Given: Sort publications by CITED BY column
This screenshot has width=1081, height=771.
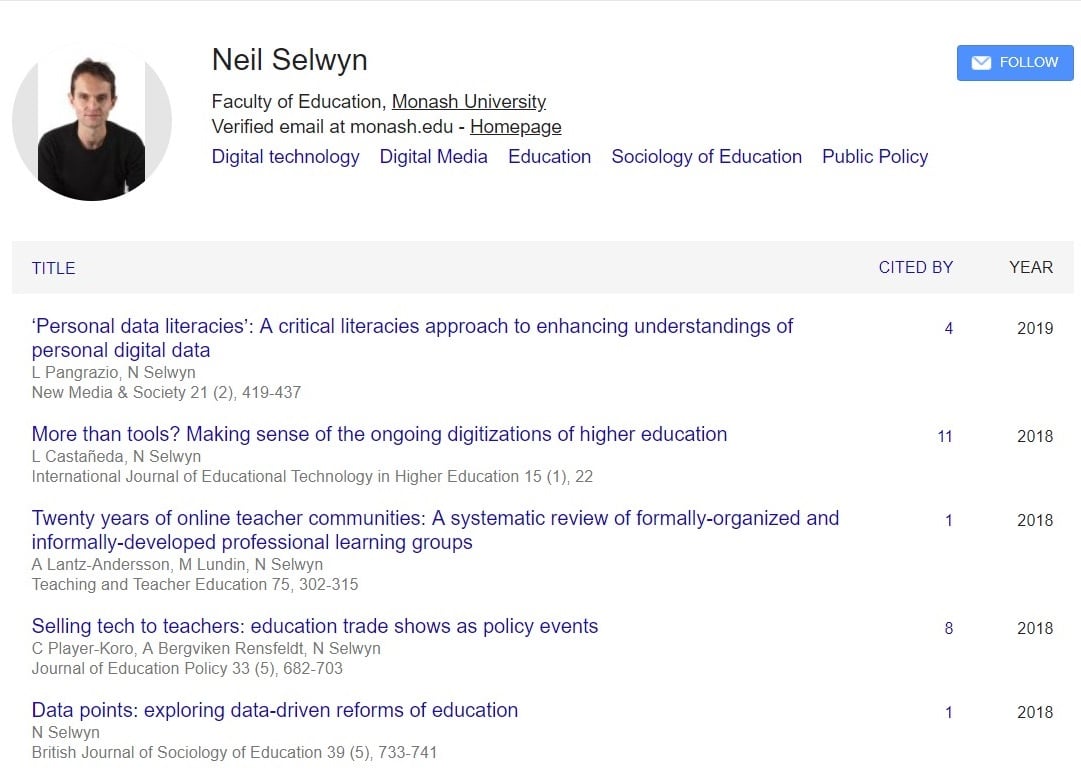Looking at the screenshot, I should tap(915, 267).
